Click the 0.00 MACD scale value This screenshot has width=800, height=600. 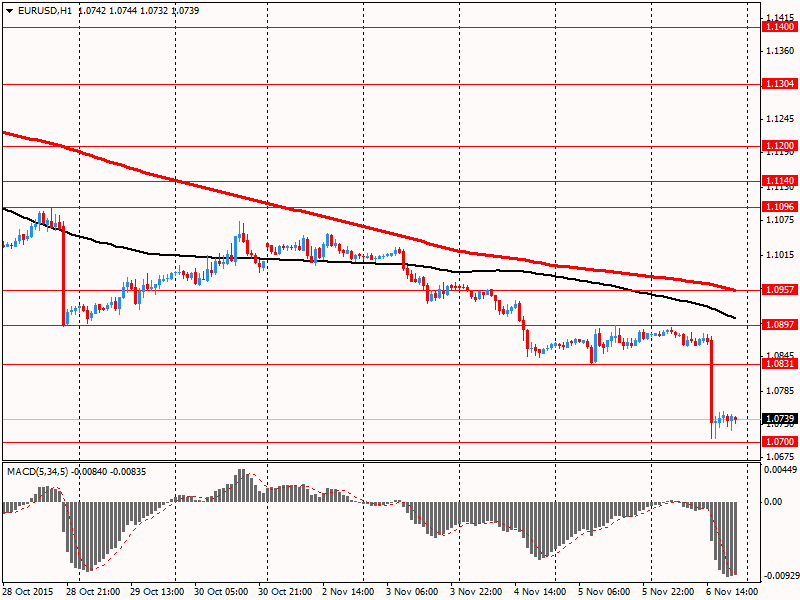[773, 502]
